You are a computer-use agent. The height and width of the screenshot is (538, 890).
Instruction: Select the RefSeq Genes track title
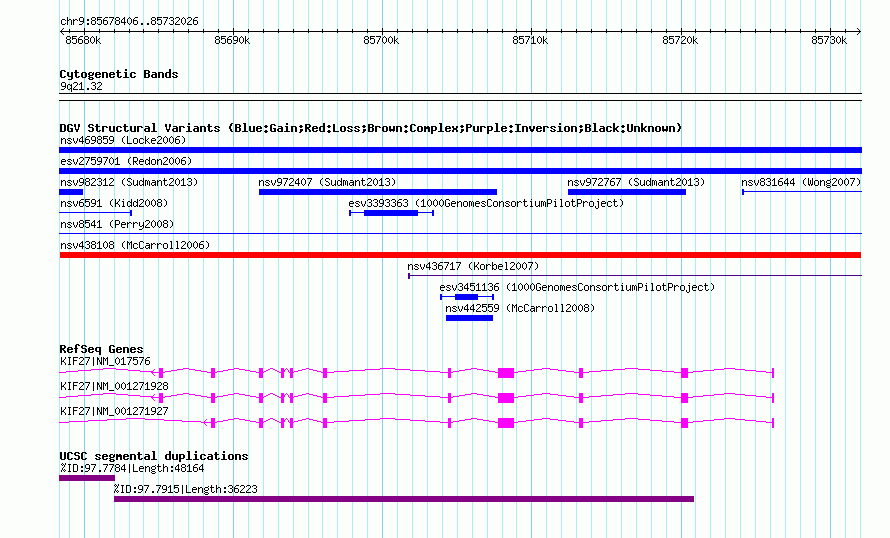[101, 349]
